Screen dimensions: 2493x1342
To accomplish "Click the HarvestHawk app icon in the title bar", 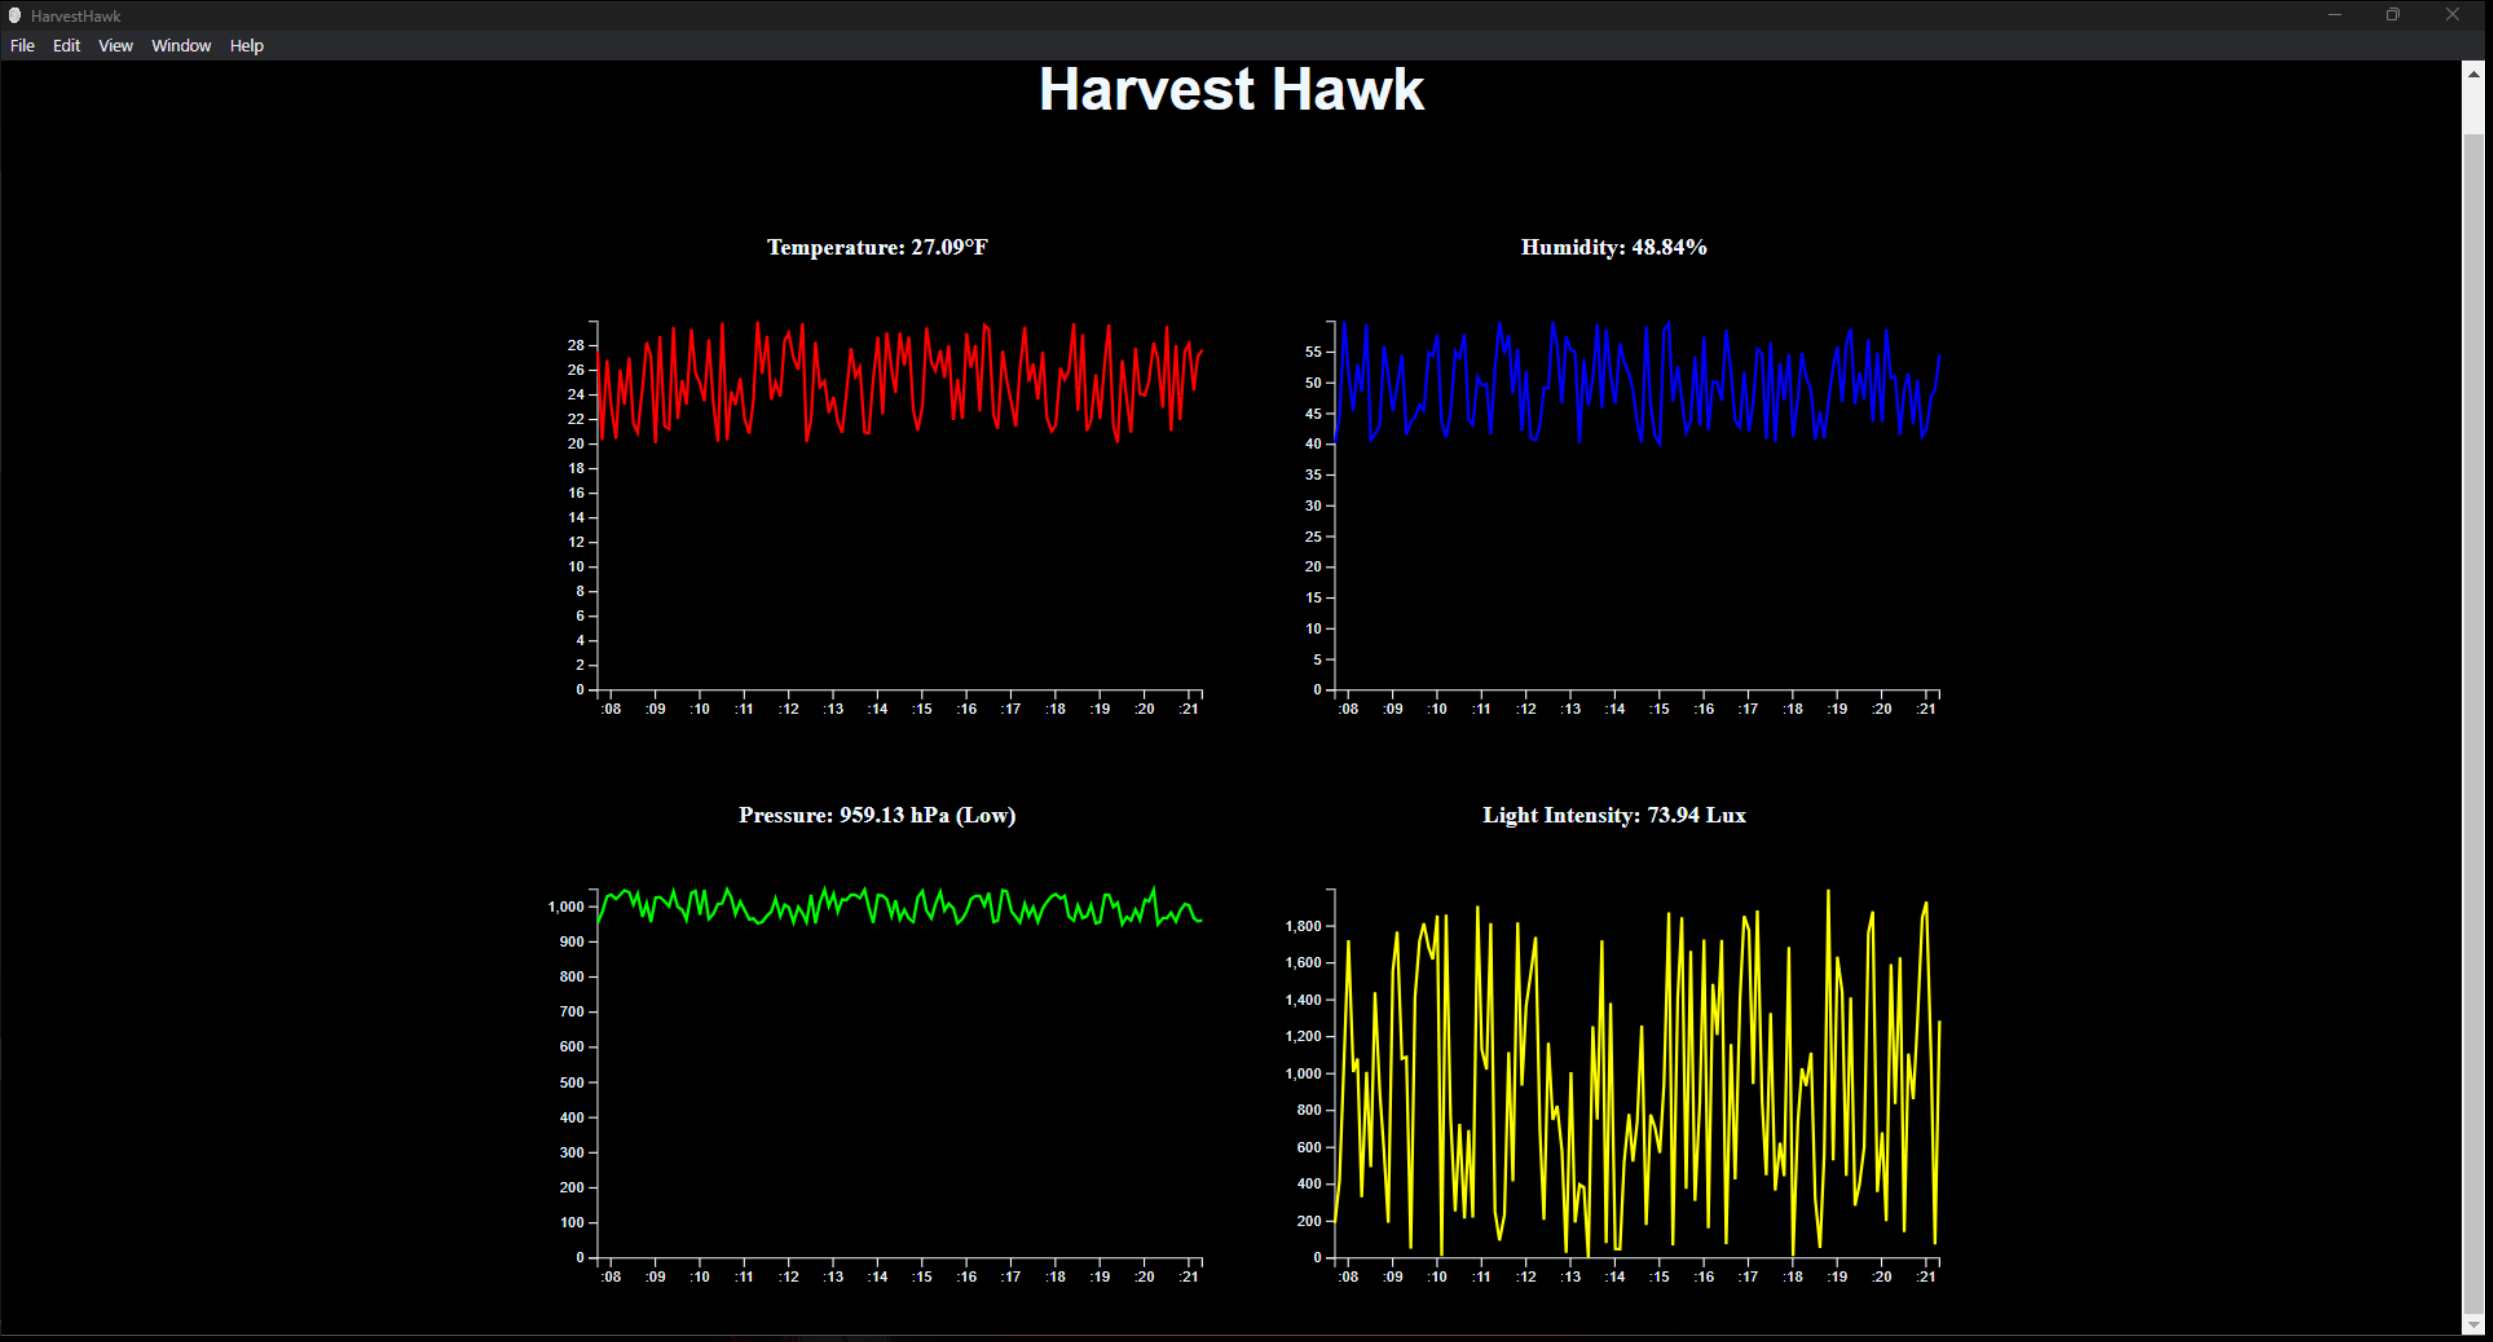I will tap(14, 15).
